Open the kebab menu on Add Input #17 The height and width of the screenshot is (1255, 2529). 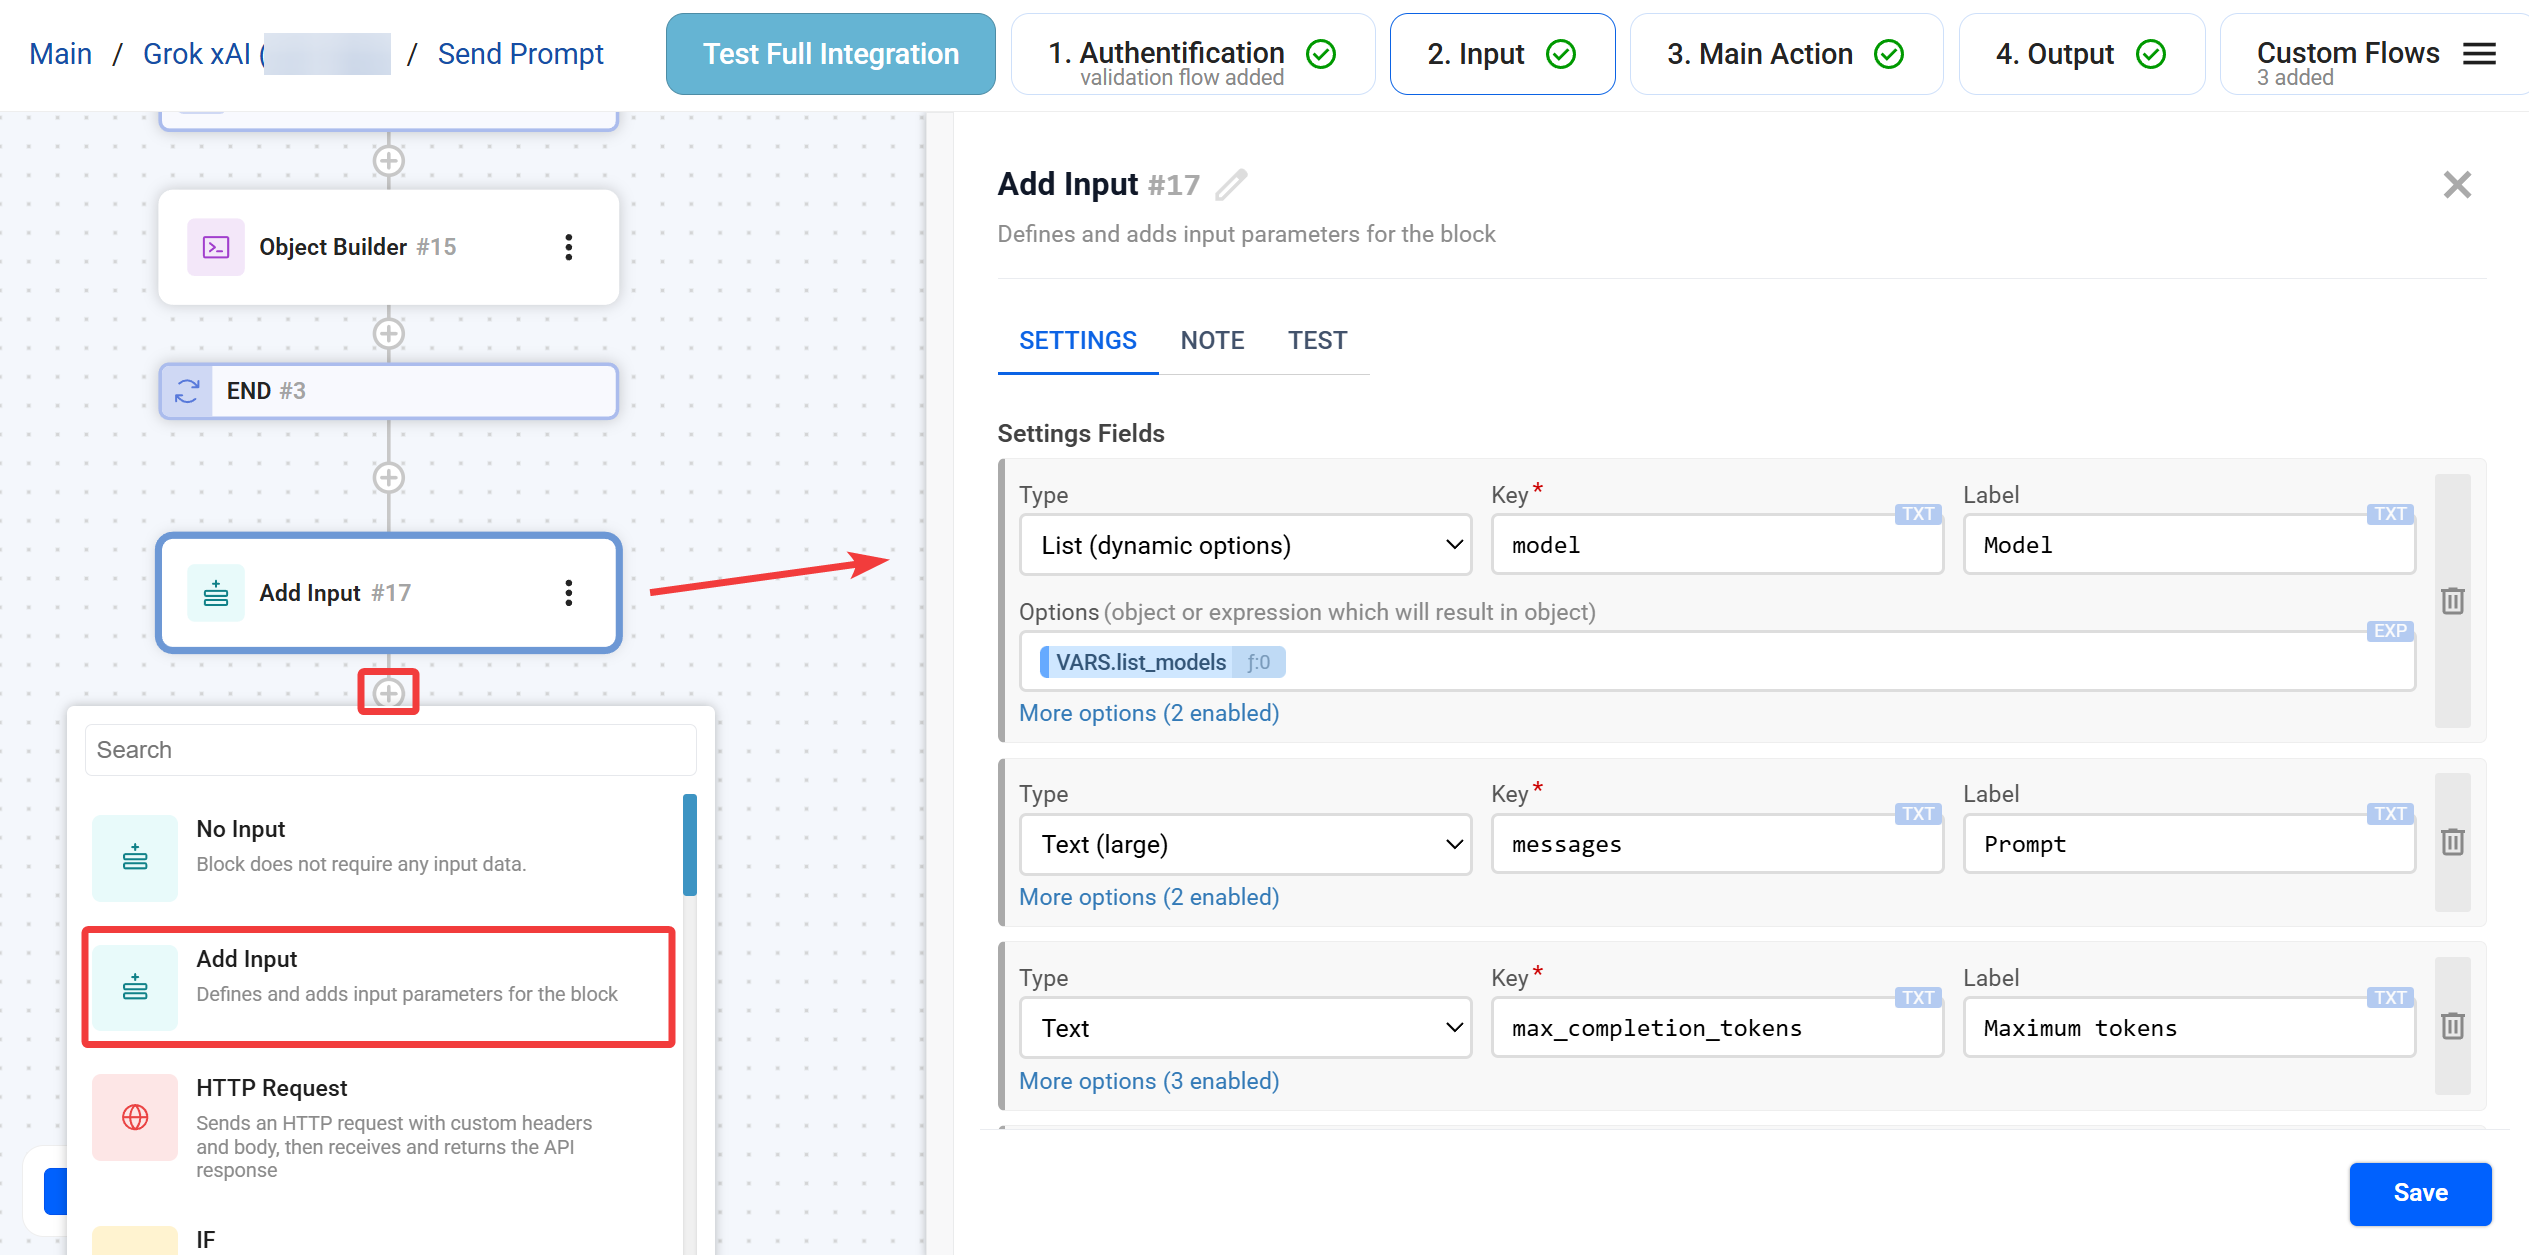(x=568, y=592)
